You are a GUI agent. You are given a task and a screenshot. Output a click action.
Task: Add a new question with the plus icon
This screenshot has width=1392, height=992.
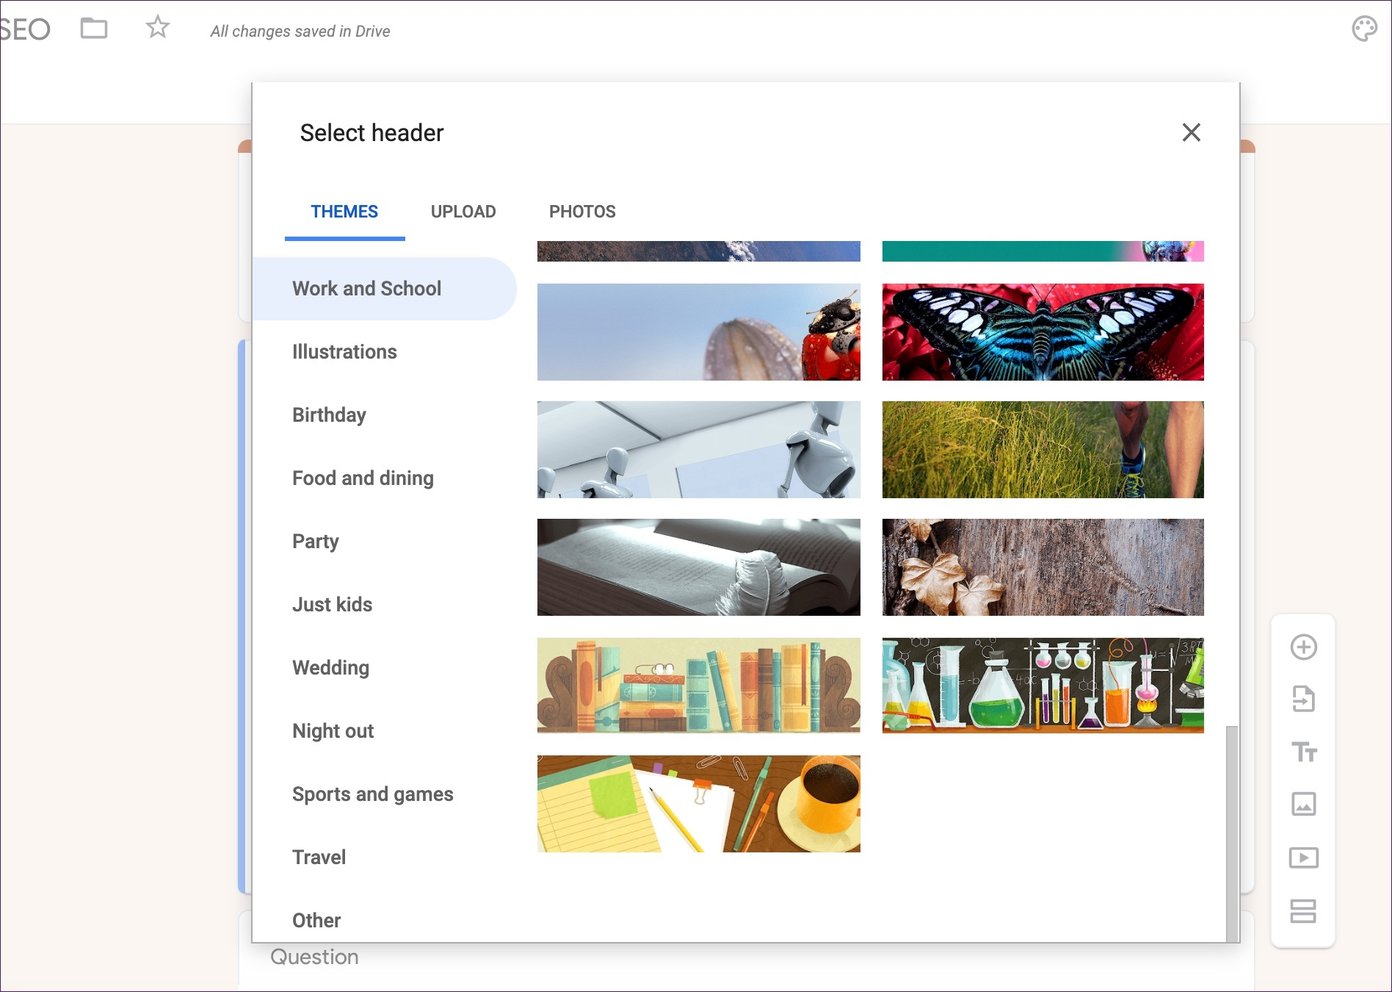pos(1303,646)
